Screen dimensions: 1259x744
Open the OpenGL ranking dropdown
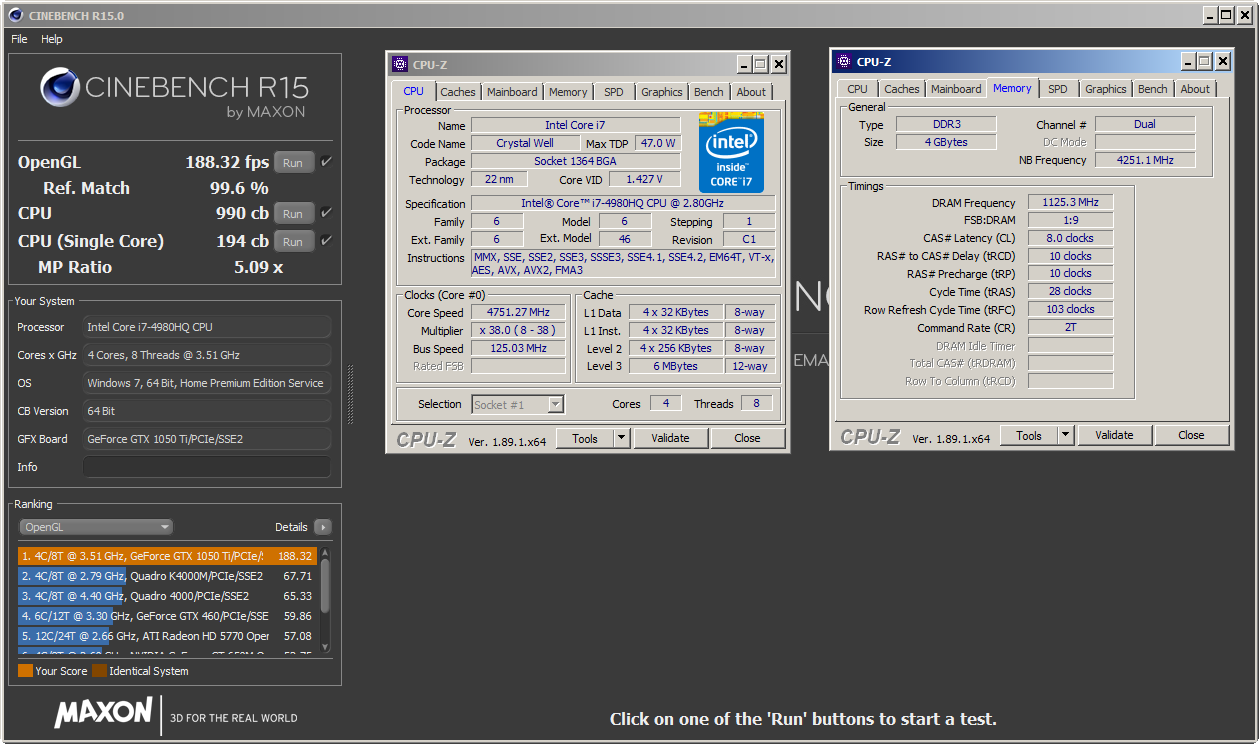96,527
